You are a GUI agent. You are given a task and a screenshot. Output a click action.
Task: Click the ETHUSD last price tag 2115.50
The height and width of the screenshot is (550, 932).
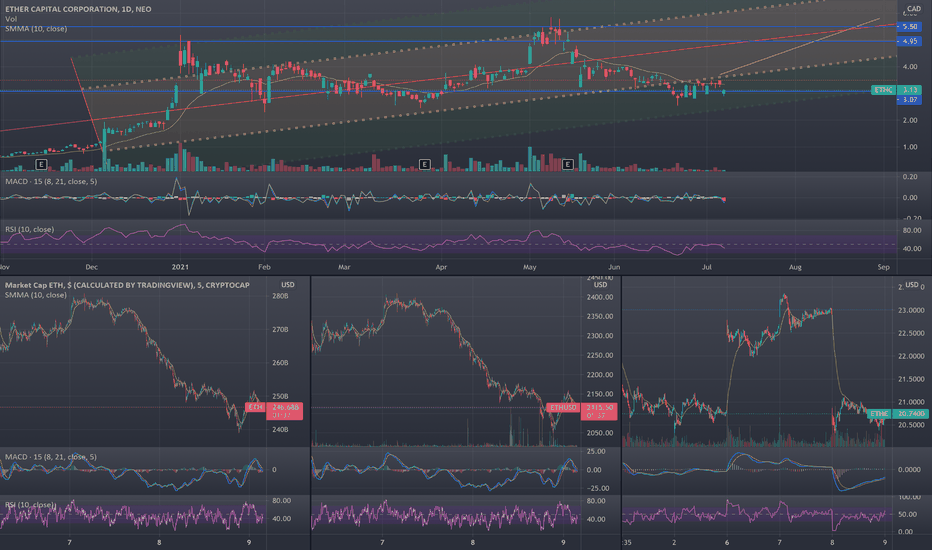coord(582,411)
